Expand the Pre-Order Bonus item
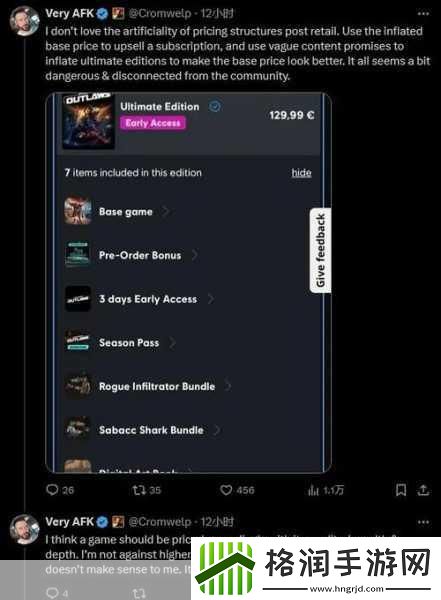441x600 pixels. point(194,255)
